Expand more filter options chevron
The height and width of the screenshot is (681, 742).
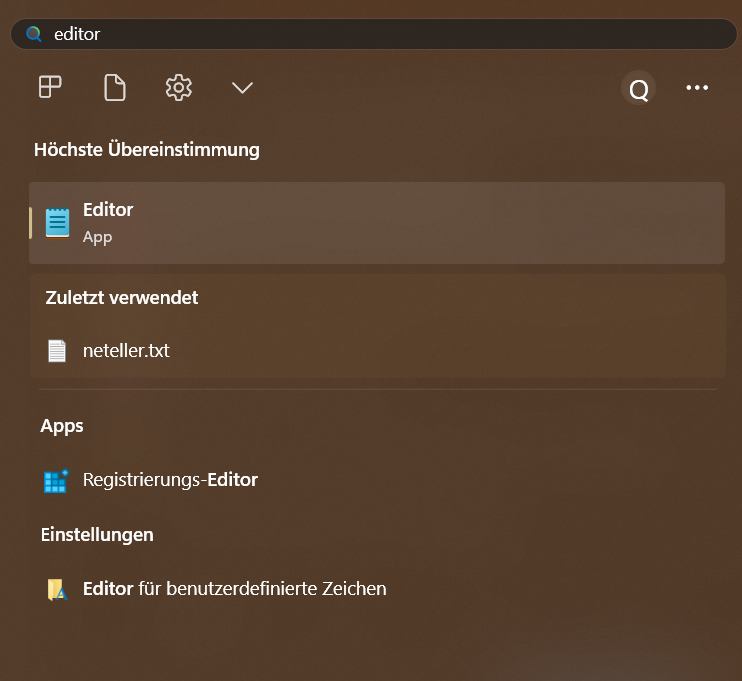[242, 88]
